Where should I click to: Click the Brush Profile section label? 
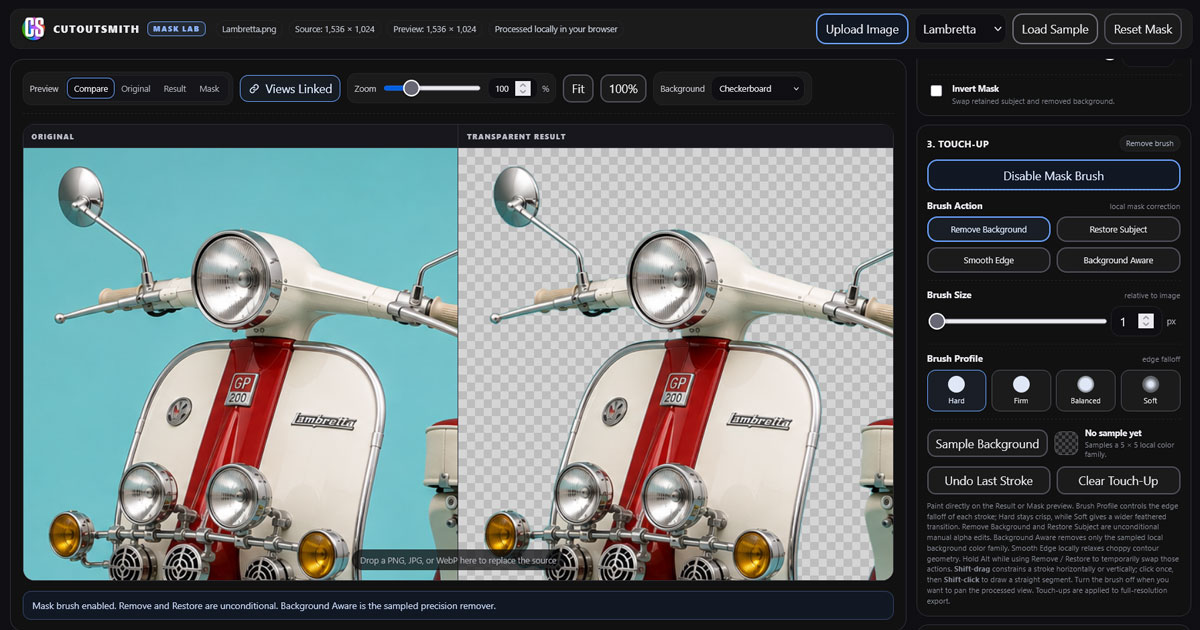pyautogui.click(x=955, y=358)
